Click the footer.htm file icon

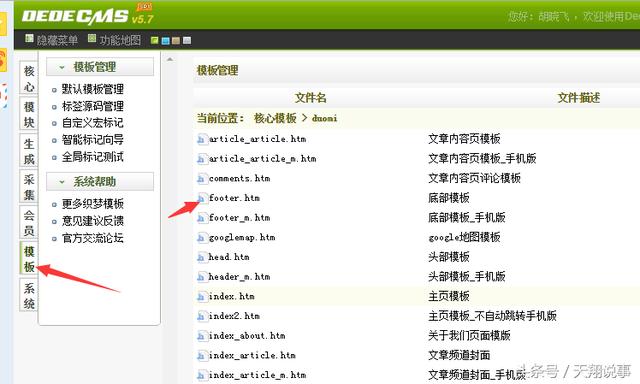coord(201,198)
